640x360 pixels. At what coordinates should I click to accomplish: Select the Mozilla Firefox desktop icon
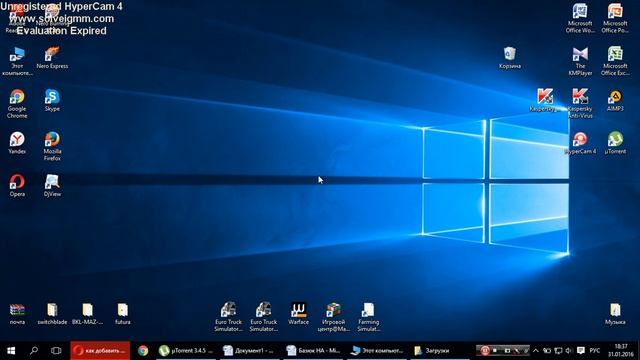pyautogui.click(x=52, y=146)
